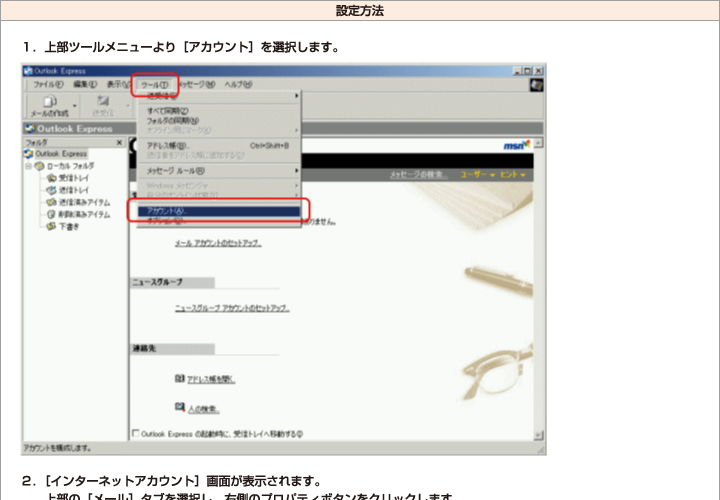Select the 削除済みアイテム folder

(84, 214)
